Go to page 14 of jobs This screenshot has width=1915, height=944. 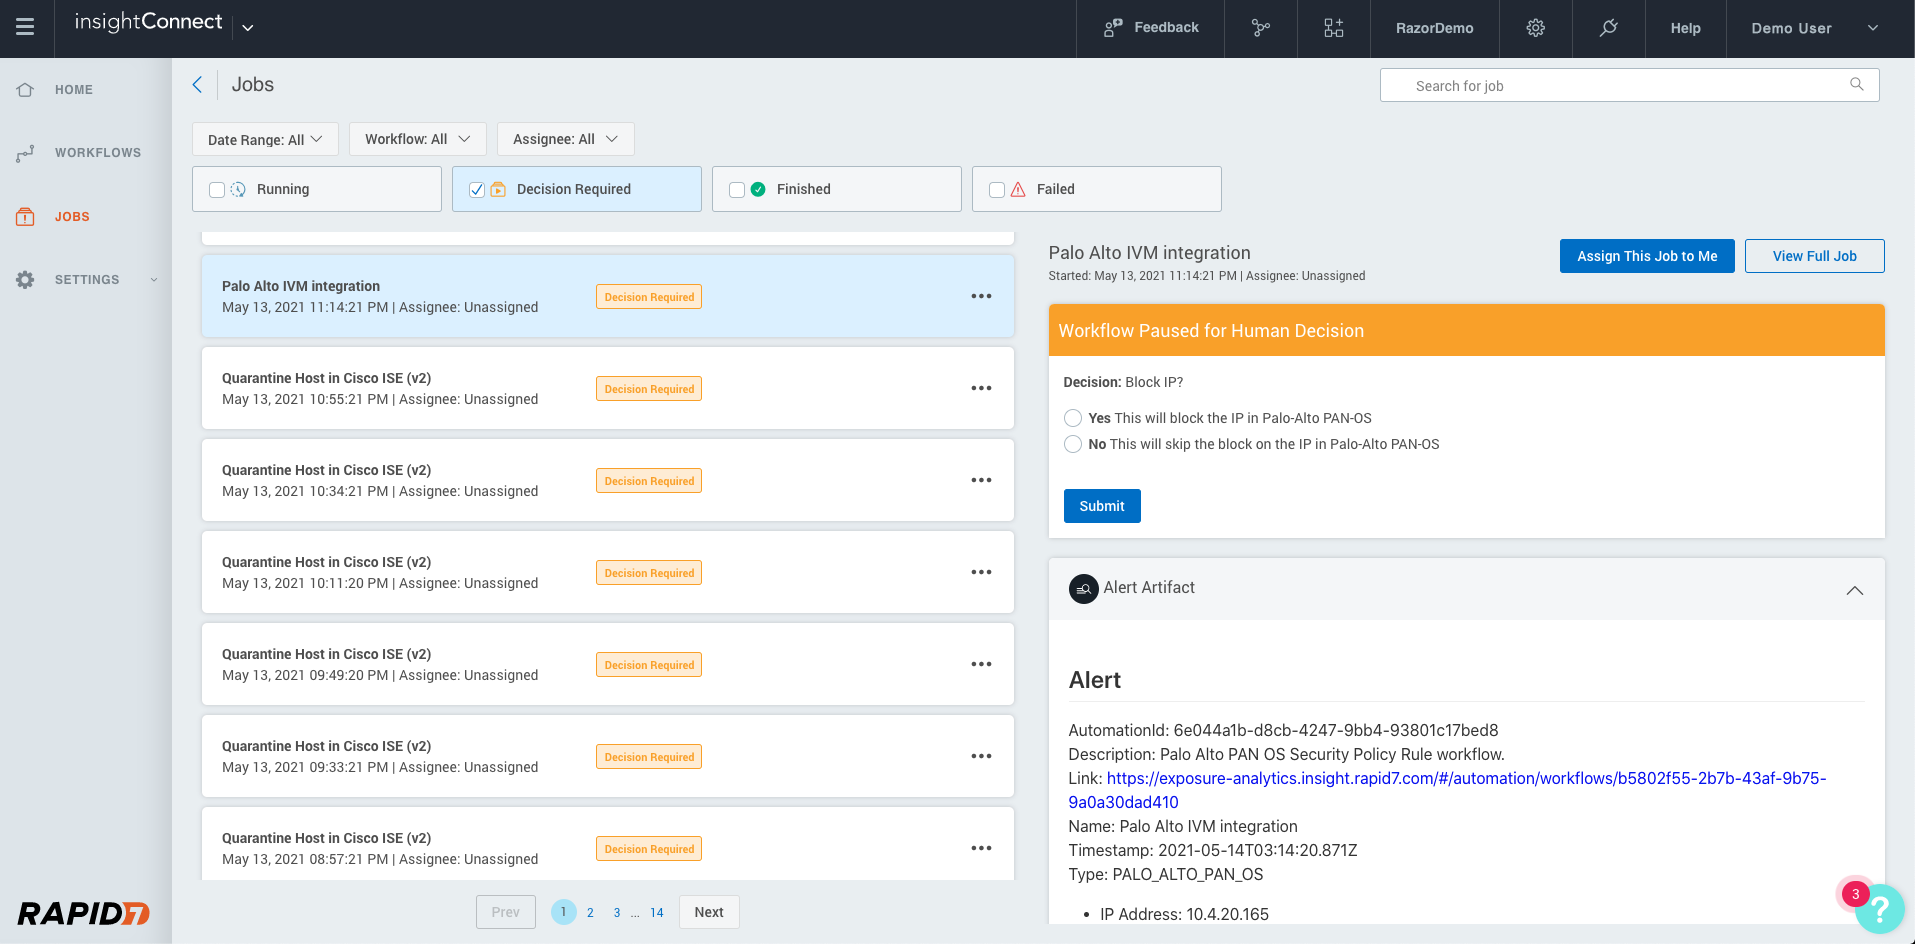point(656,912)
